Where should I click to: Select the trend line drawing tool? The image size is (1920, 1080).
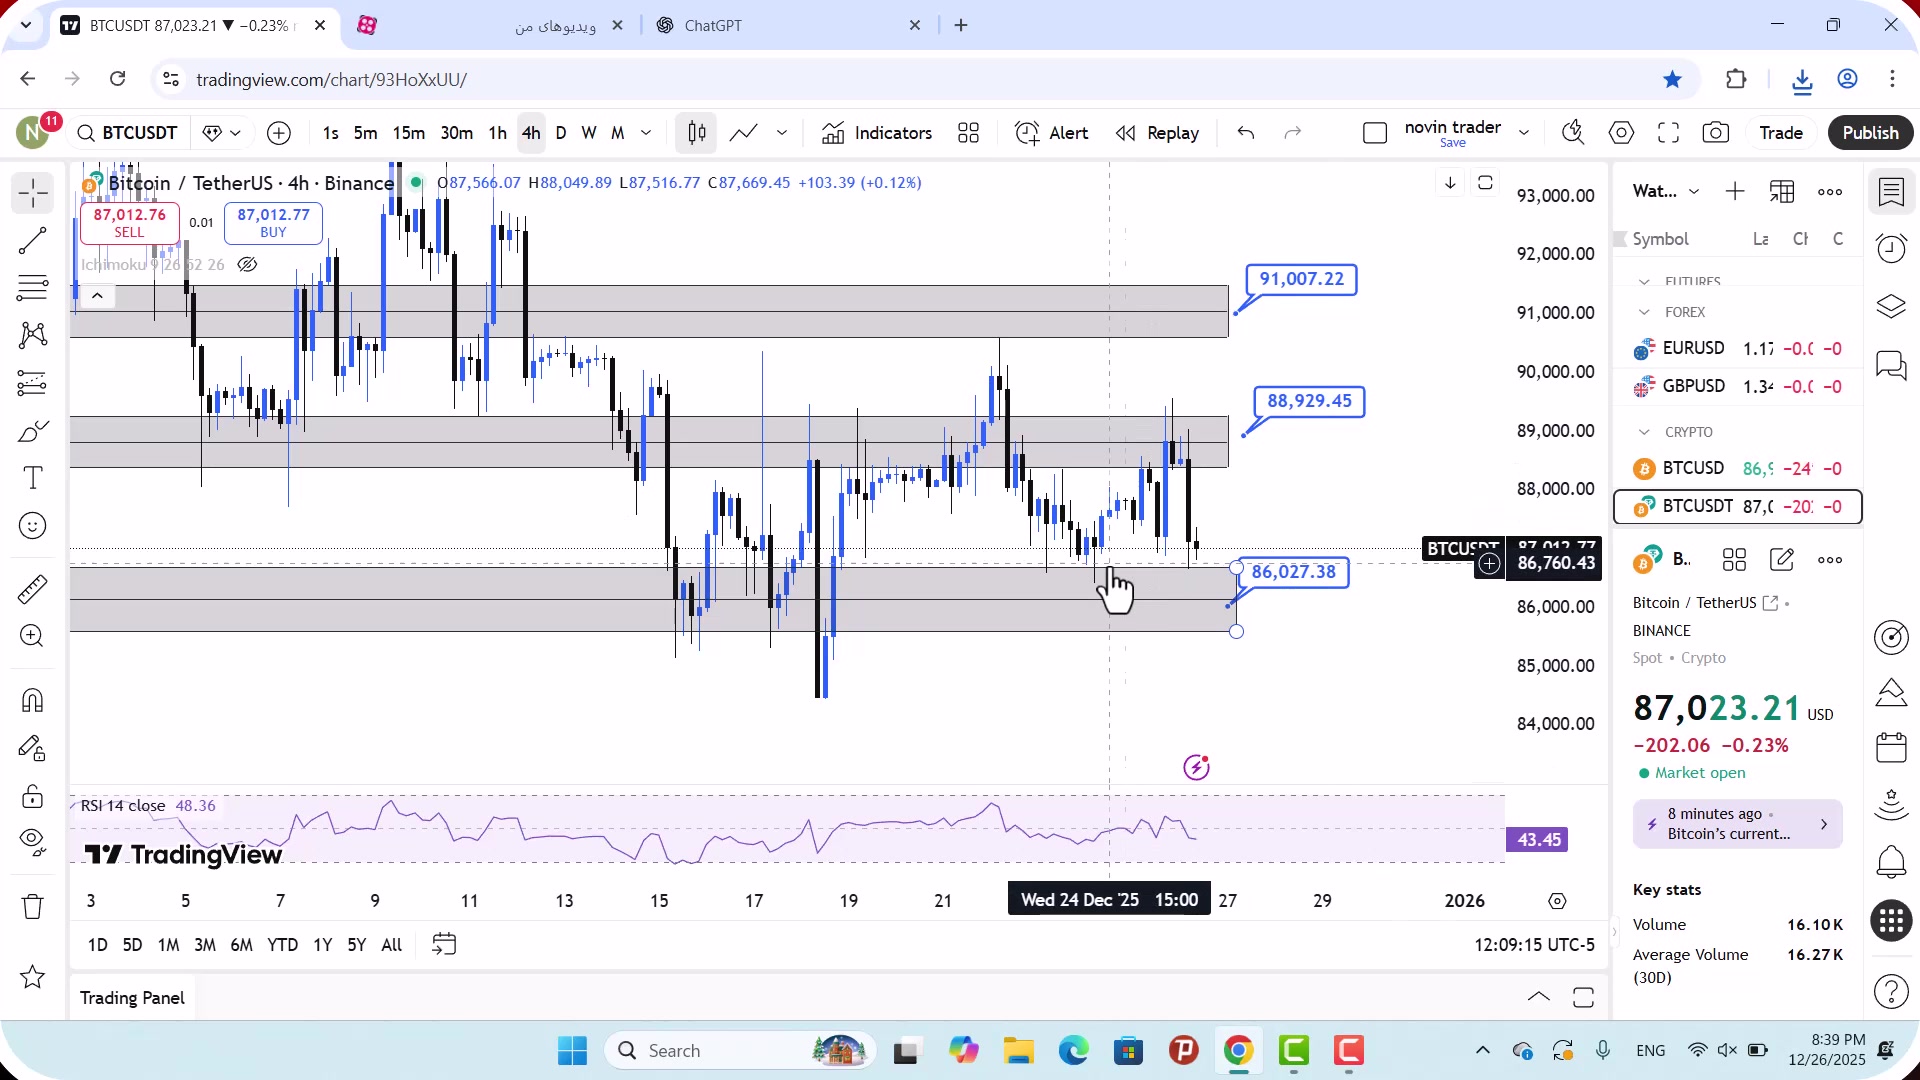tap(33, 241)
